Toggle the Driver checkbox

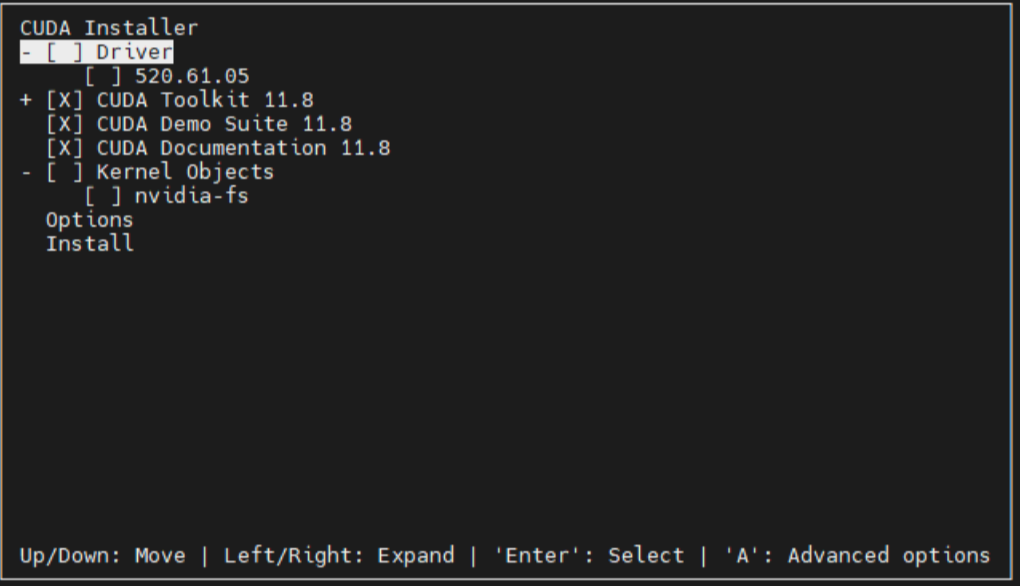click(64, 52)
